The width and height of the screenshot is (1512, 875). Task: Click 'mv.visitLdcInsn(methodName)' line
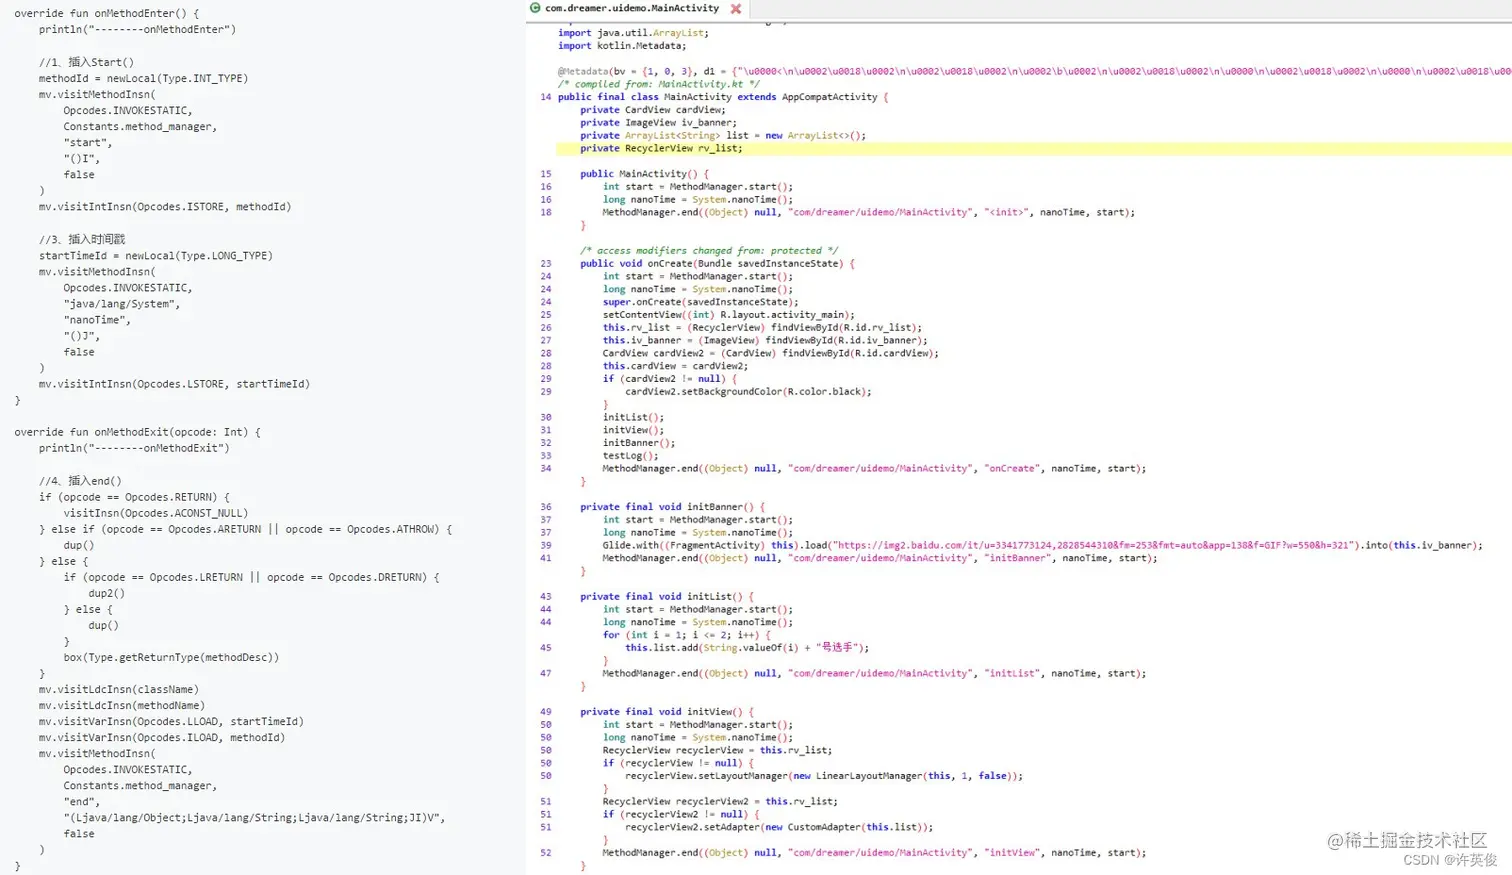[x=122, y=706]
